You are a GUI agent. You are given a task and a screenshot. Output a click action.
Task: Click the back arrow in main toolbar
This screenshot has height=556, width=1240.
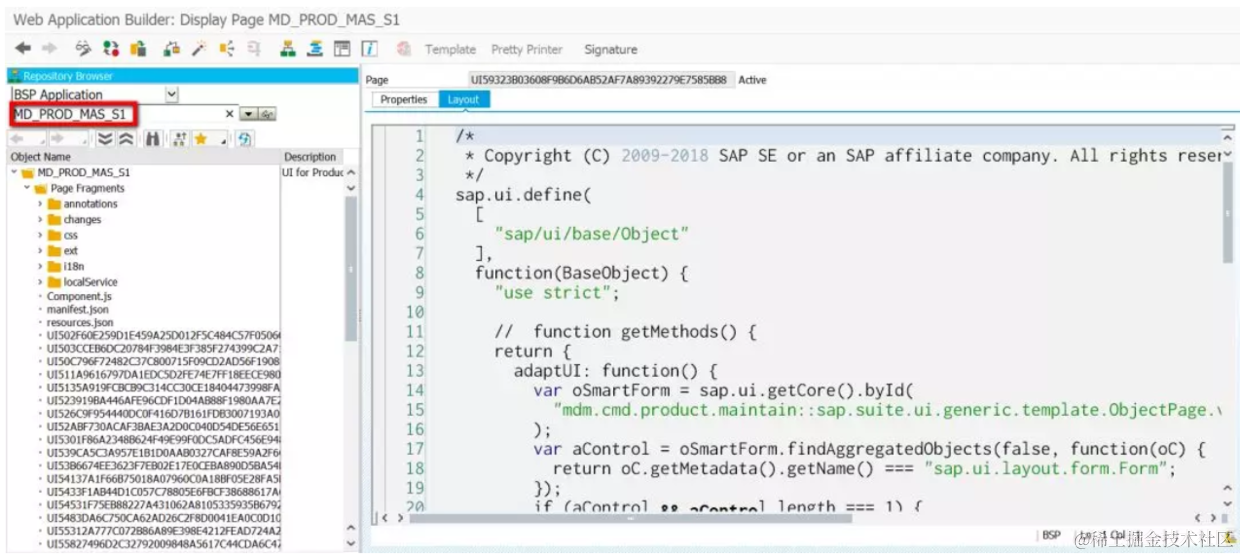point(23,48)
